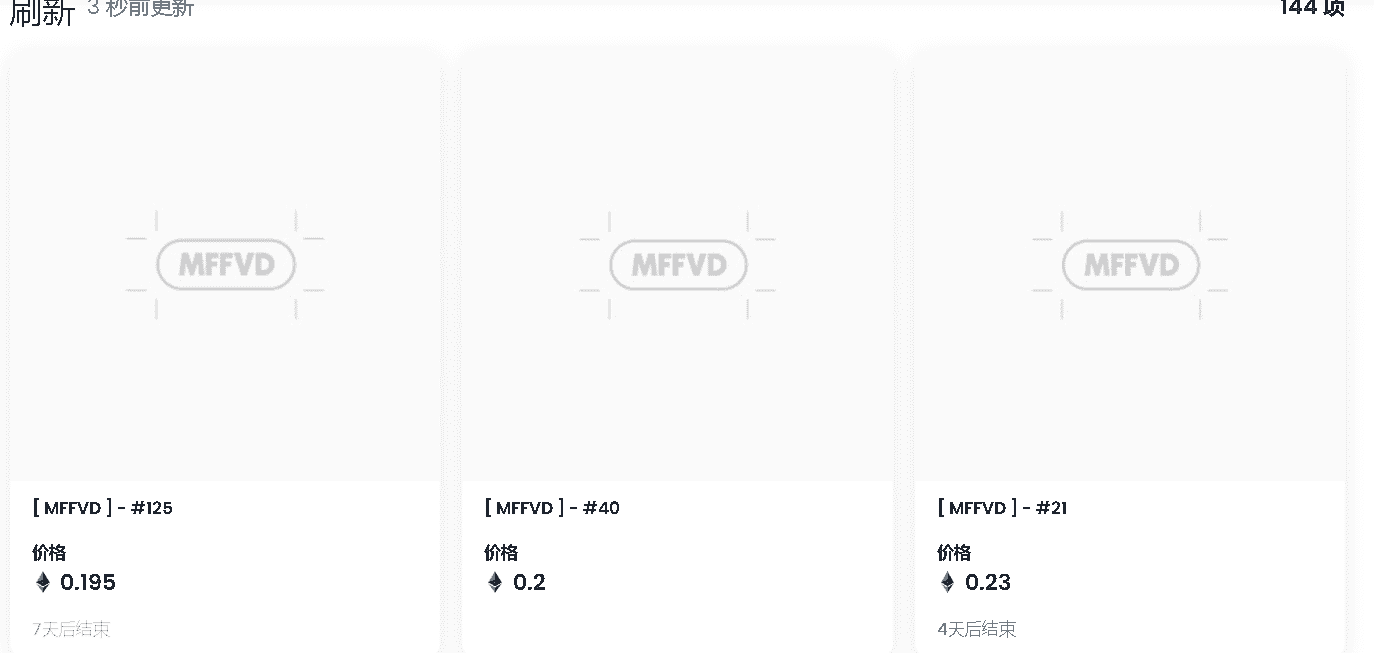
Task: Click the Ethereum icon next to 0.195
Action: (41, 583)
